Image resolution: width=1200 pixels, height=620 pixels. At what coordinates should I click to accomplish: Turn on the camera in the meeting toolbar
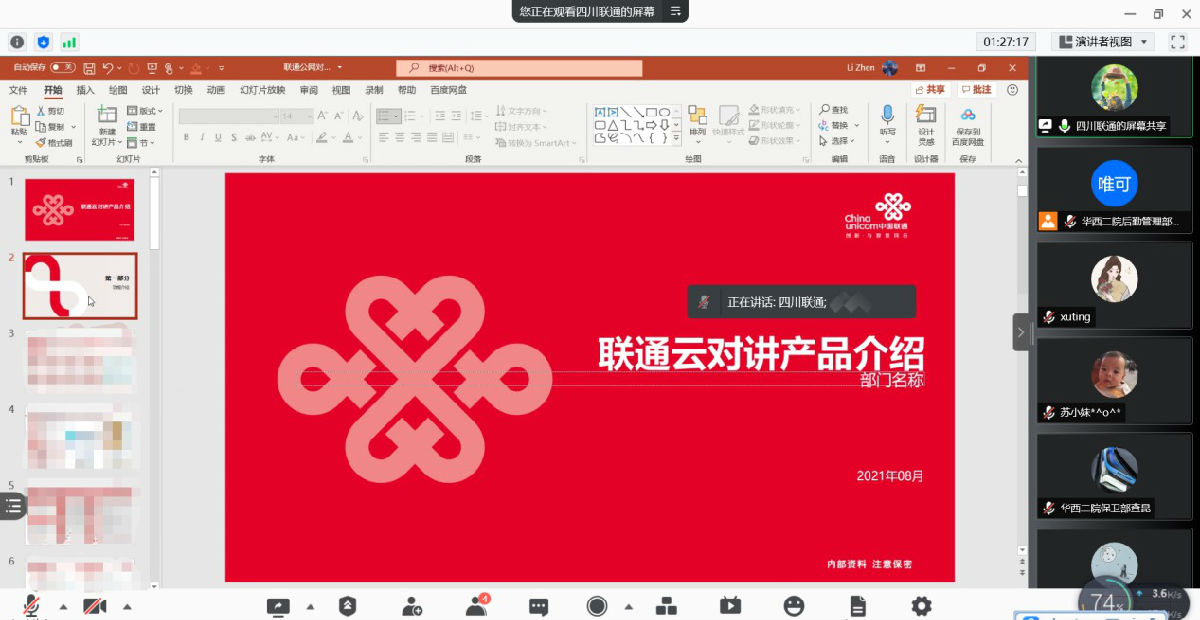pos(95,606)
